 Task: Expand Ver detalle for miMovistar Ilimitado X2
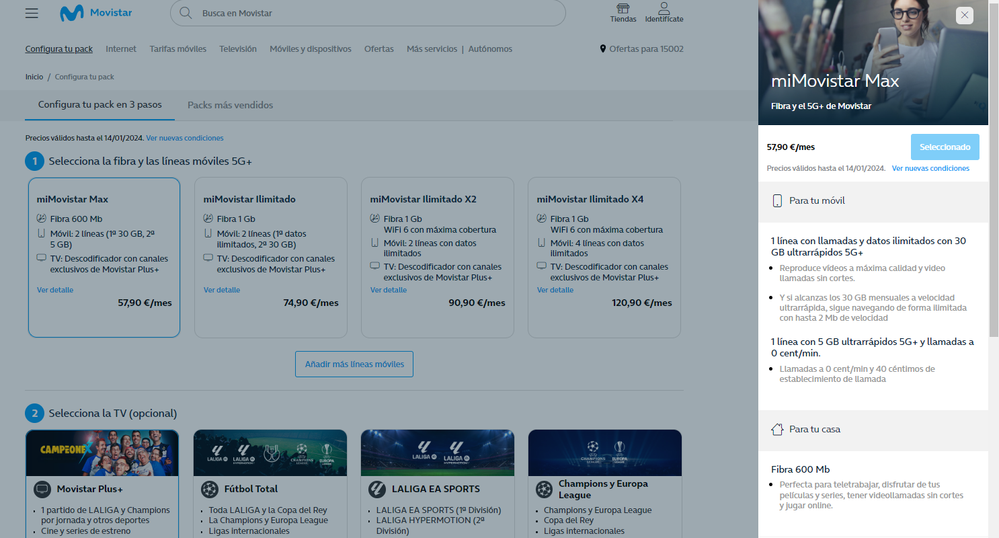[x=388, y=290]
